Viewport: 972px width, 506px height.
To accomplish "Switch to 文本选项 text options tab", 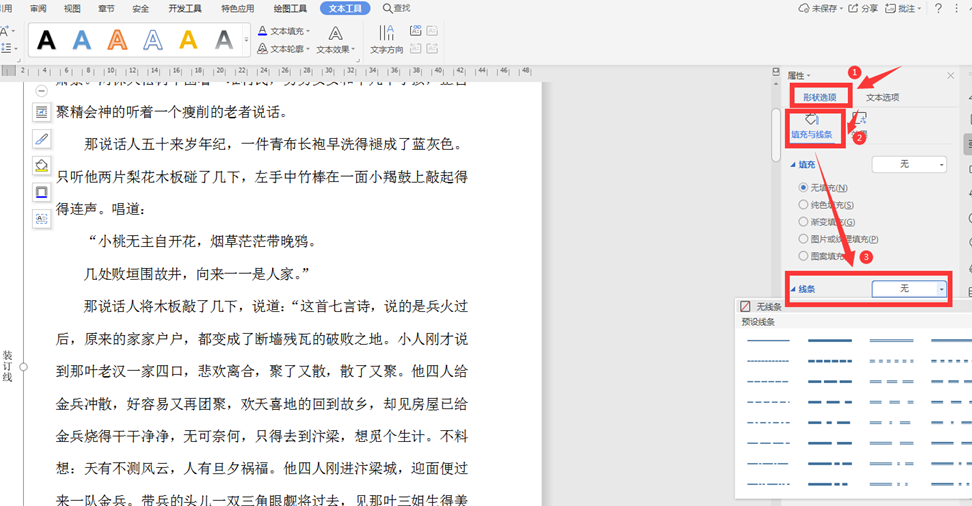I will pyautogui.click(x=882, y=97).
